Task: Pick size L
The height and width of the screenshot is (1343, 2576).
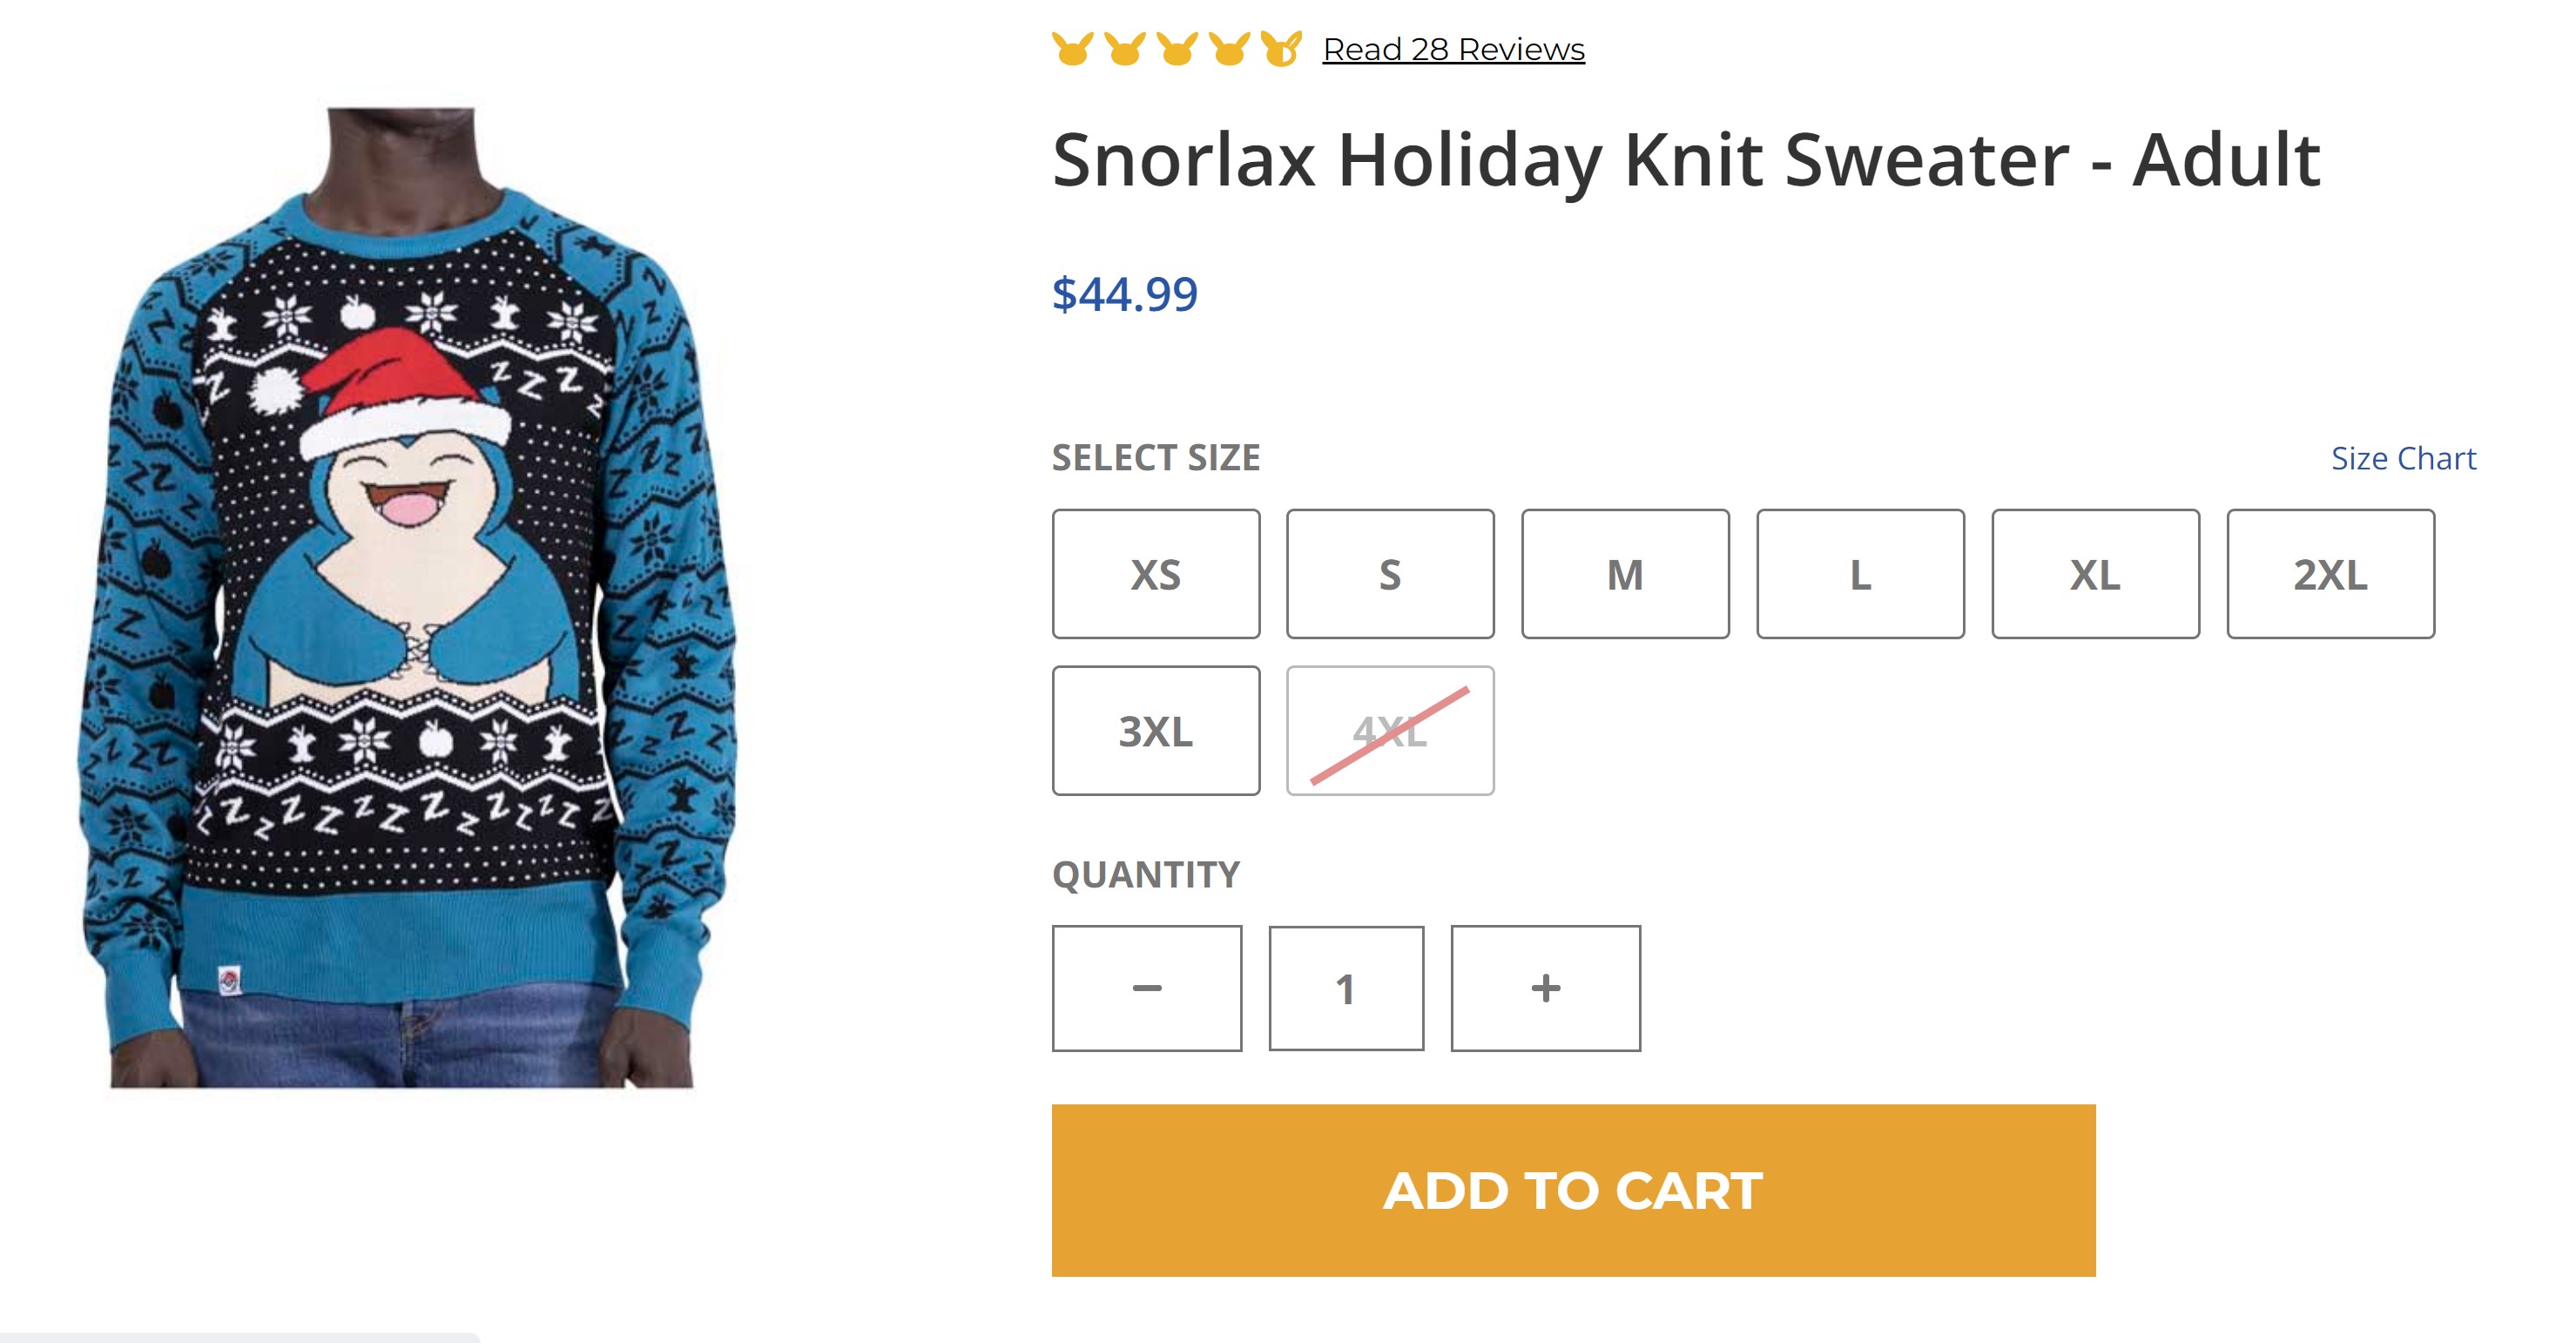Action: pyautogui.click(x=1861, y=574)
